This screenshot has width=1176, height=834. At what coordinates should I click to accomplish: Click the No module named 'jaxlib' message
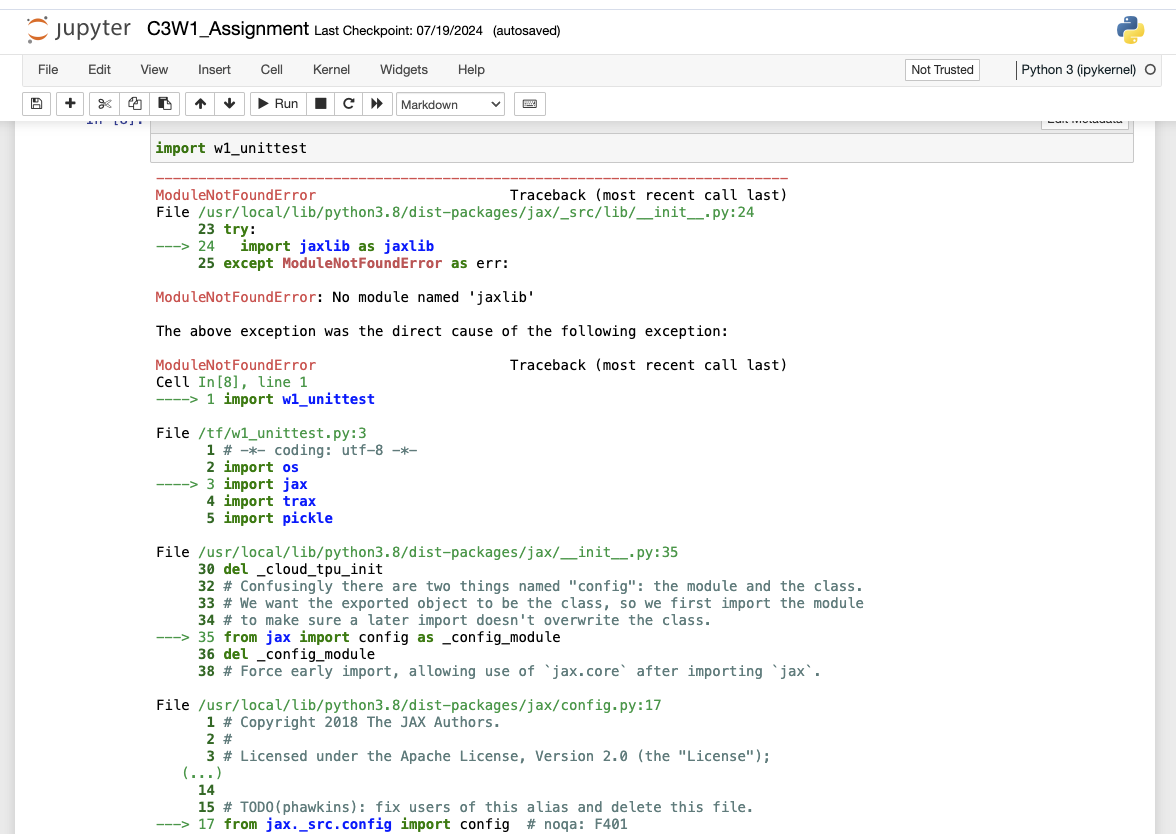(x=434, y=297)
